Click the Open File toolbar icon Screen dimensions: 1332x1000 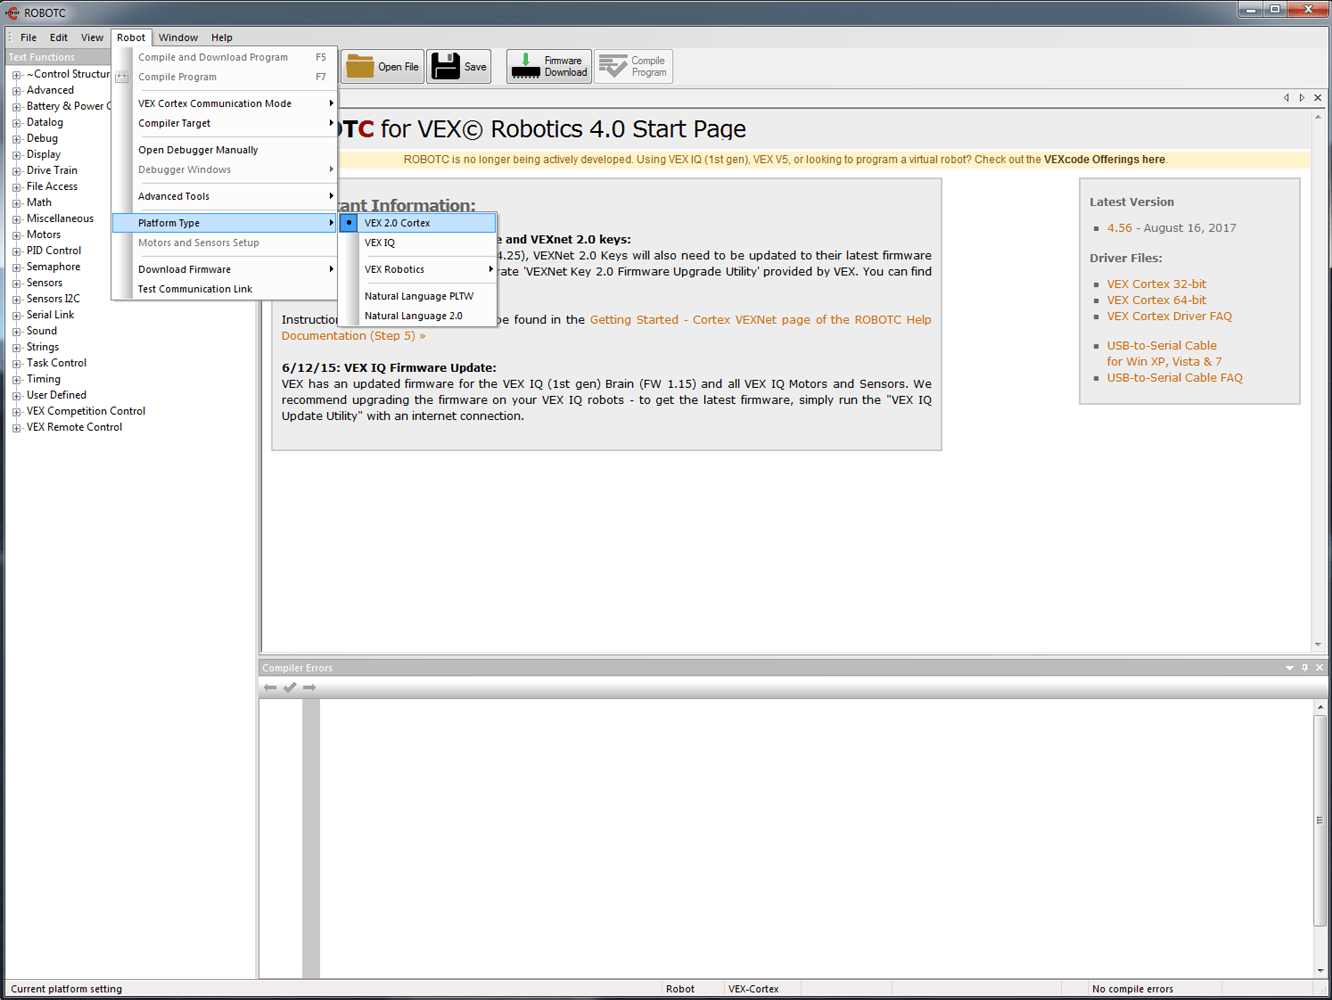pyautogui.click(x=383, y=66)
